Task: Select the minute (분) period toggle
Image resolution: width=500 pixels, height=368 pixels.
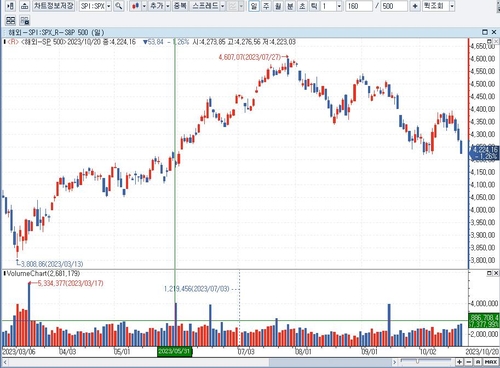Action: click(290, 6)
